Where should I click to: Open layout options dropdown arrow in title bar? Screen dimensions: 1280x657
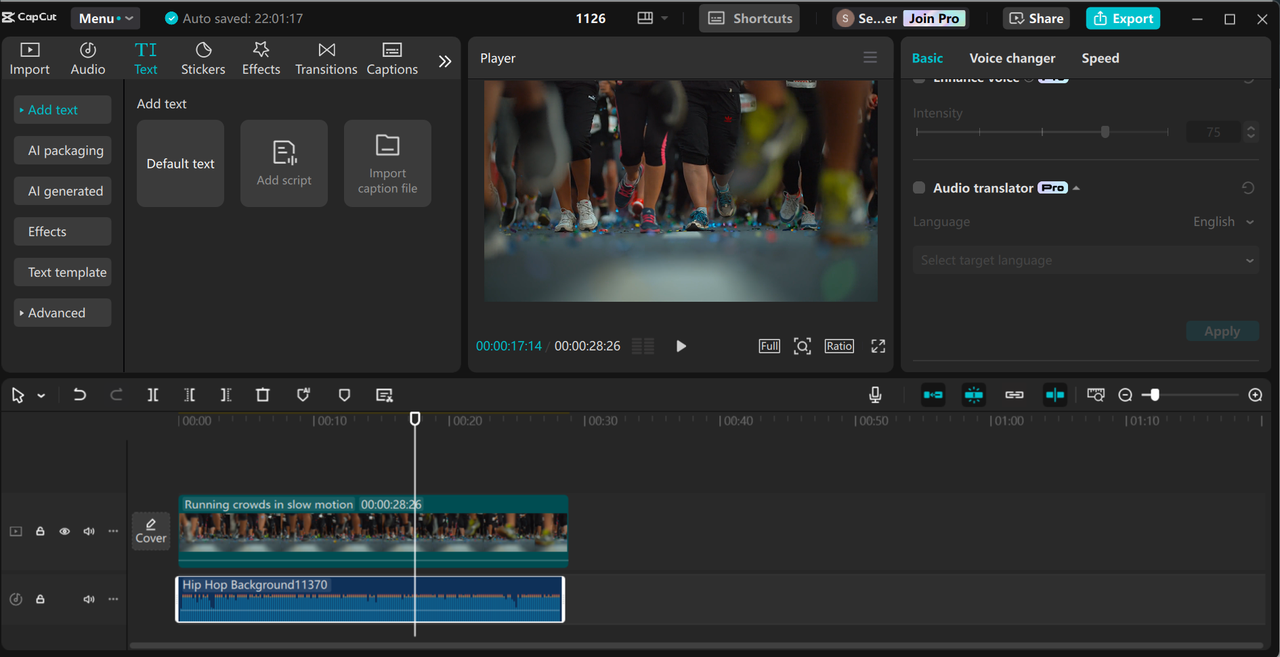point(664,18)
